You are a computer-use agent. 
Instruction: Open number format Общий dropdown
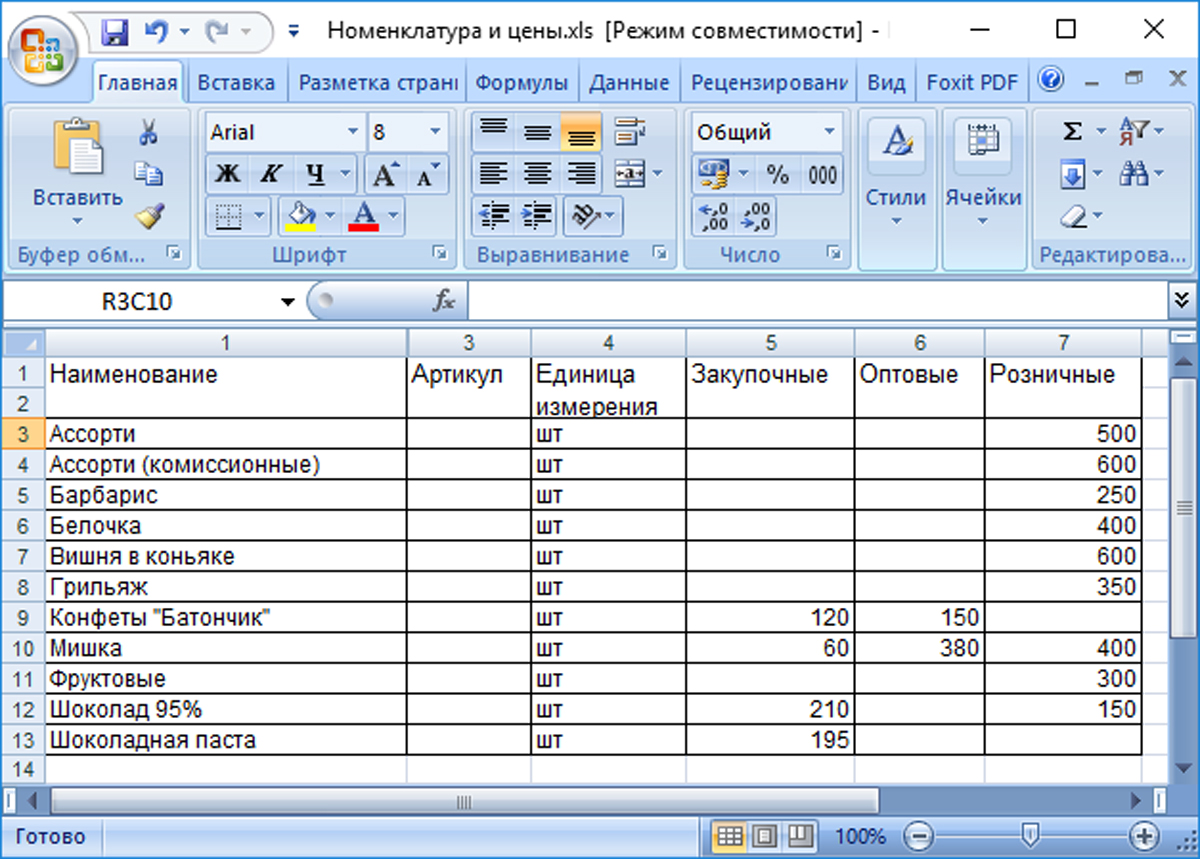pos(830,132)
